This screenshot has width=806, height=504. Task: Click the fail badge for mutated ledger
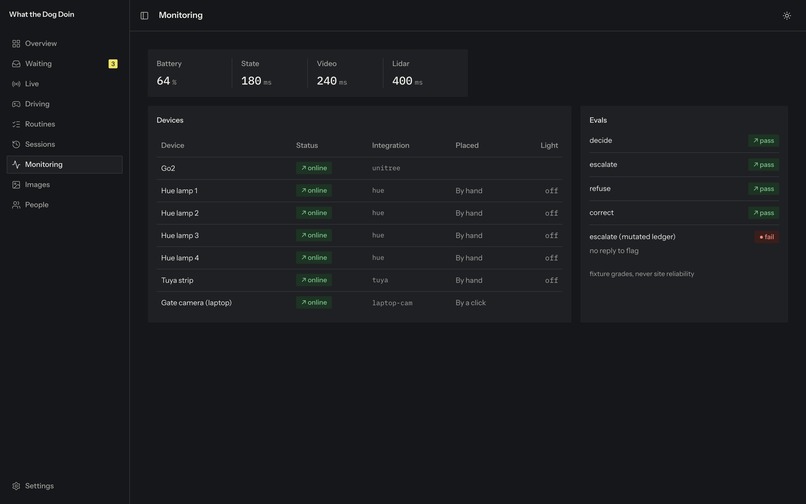[766, 237]
